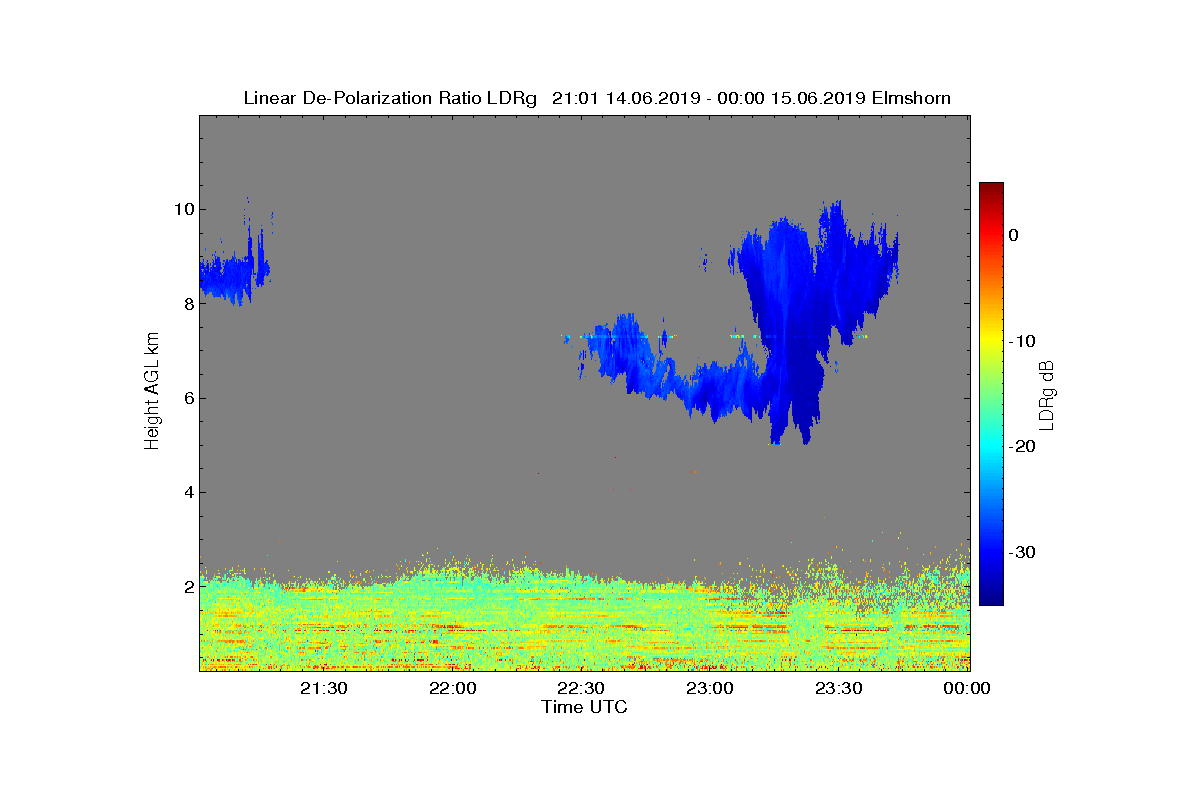Click the dark blue bottom of the colorbar
The image size is (1200, 800).
[991, 596]
